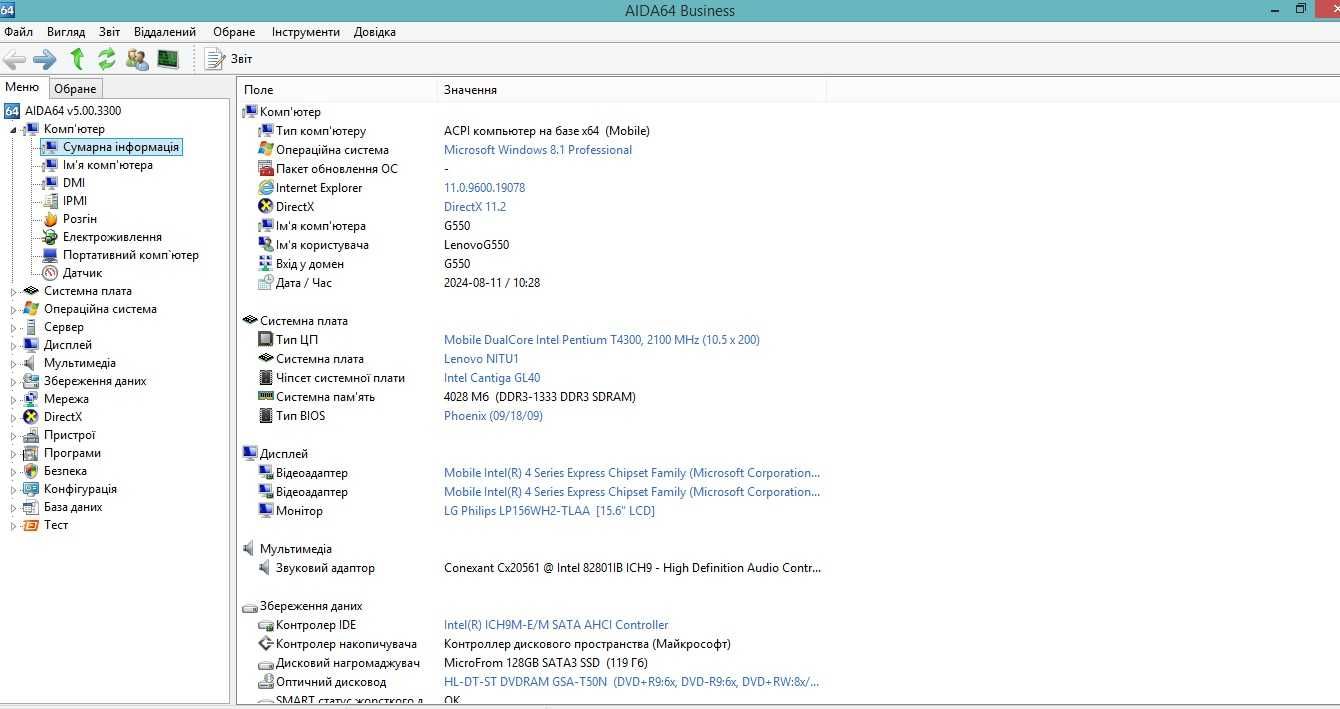Click the Refresh toolbar icon

107,59
